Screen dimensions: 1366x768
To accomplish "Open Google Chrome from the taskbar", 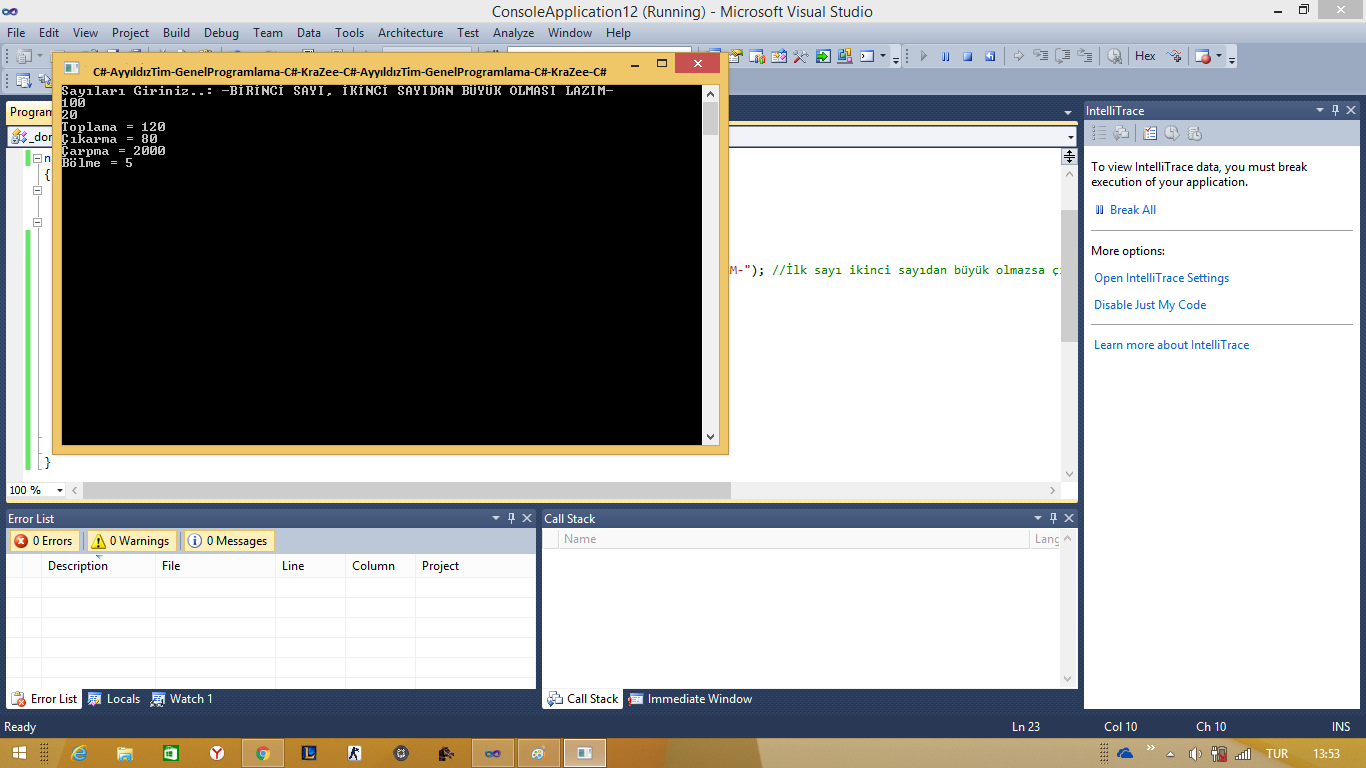I will (263, 753).
